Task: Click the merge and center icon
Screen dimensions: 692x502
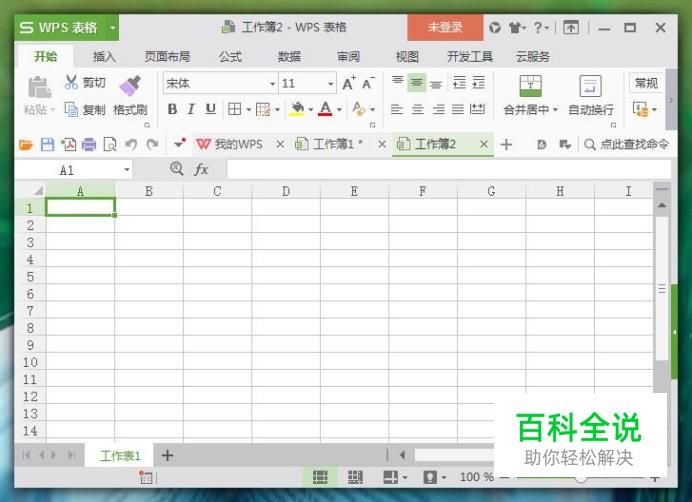Action: (x=530, y=86)
